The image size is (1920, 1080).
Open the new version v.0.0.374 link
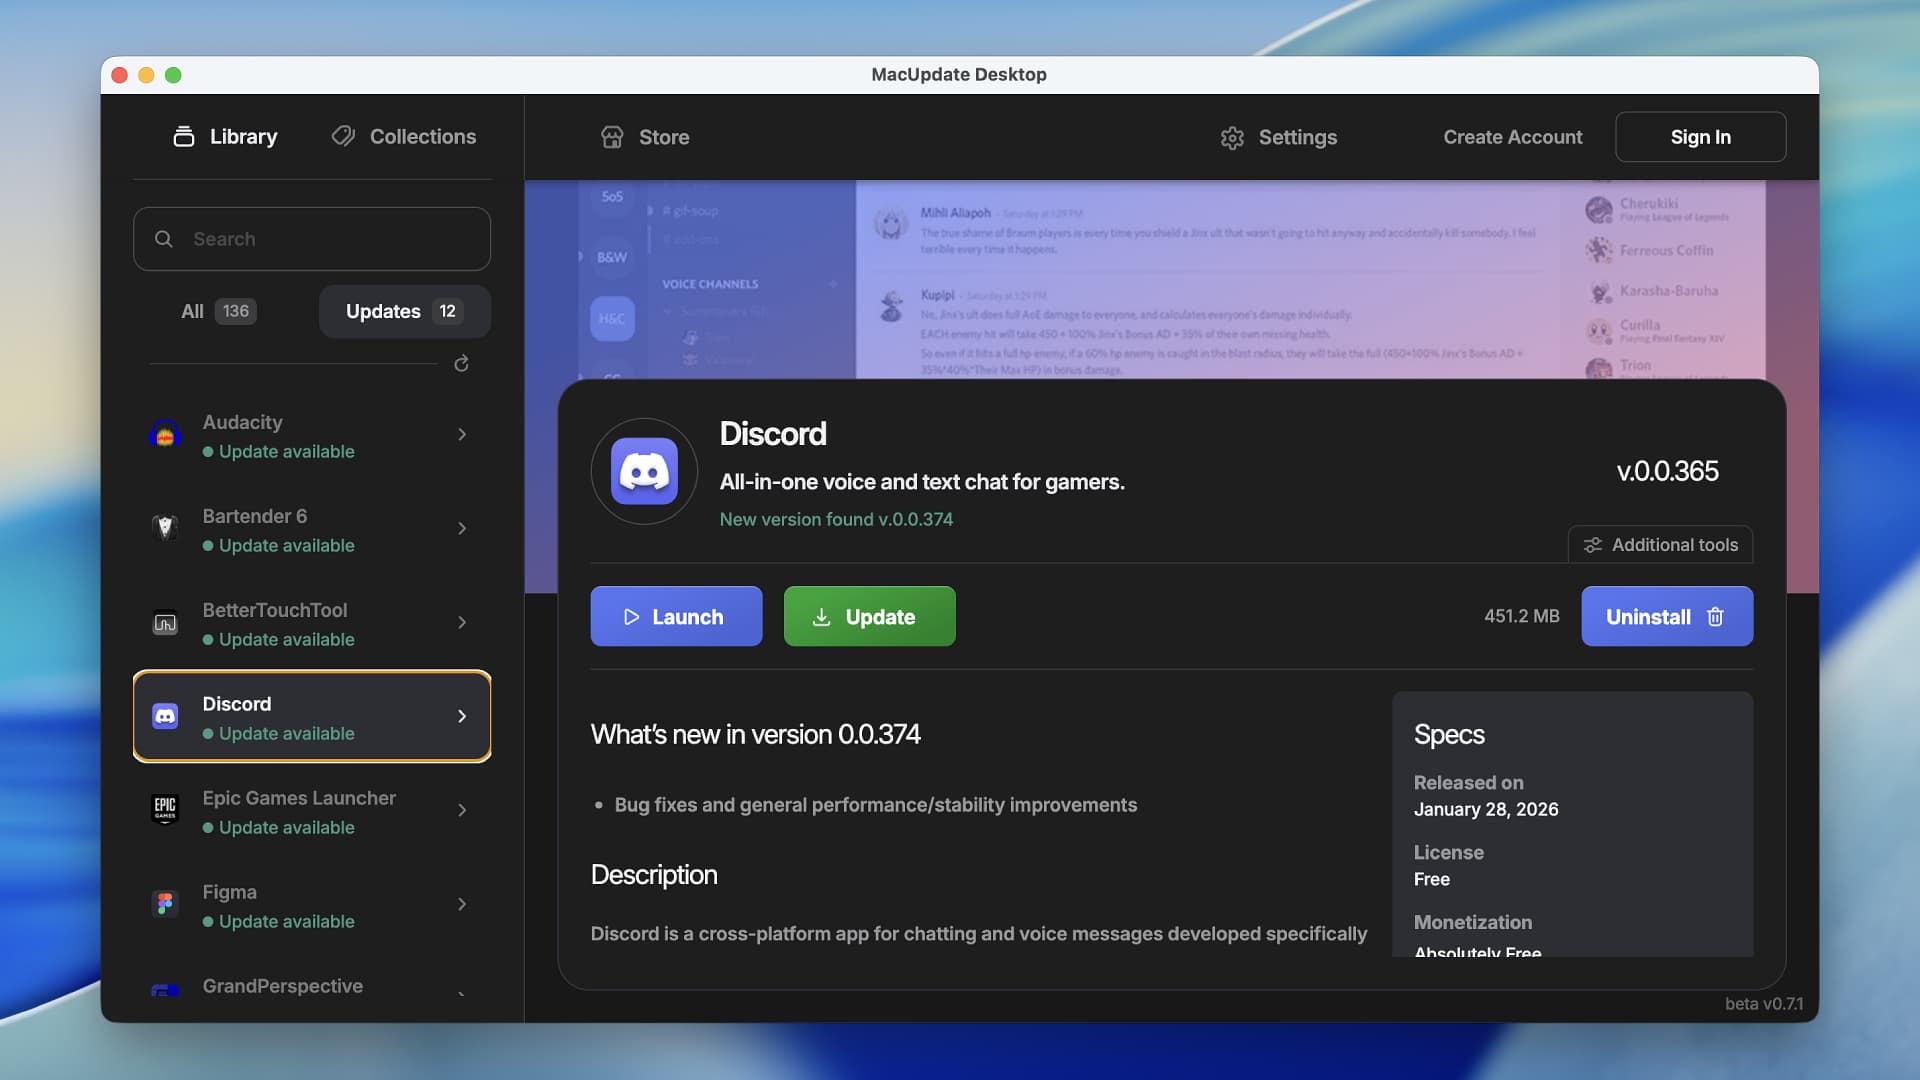(836, 519)
